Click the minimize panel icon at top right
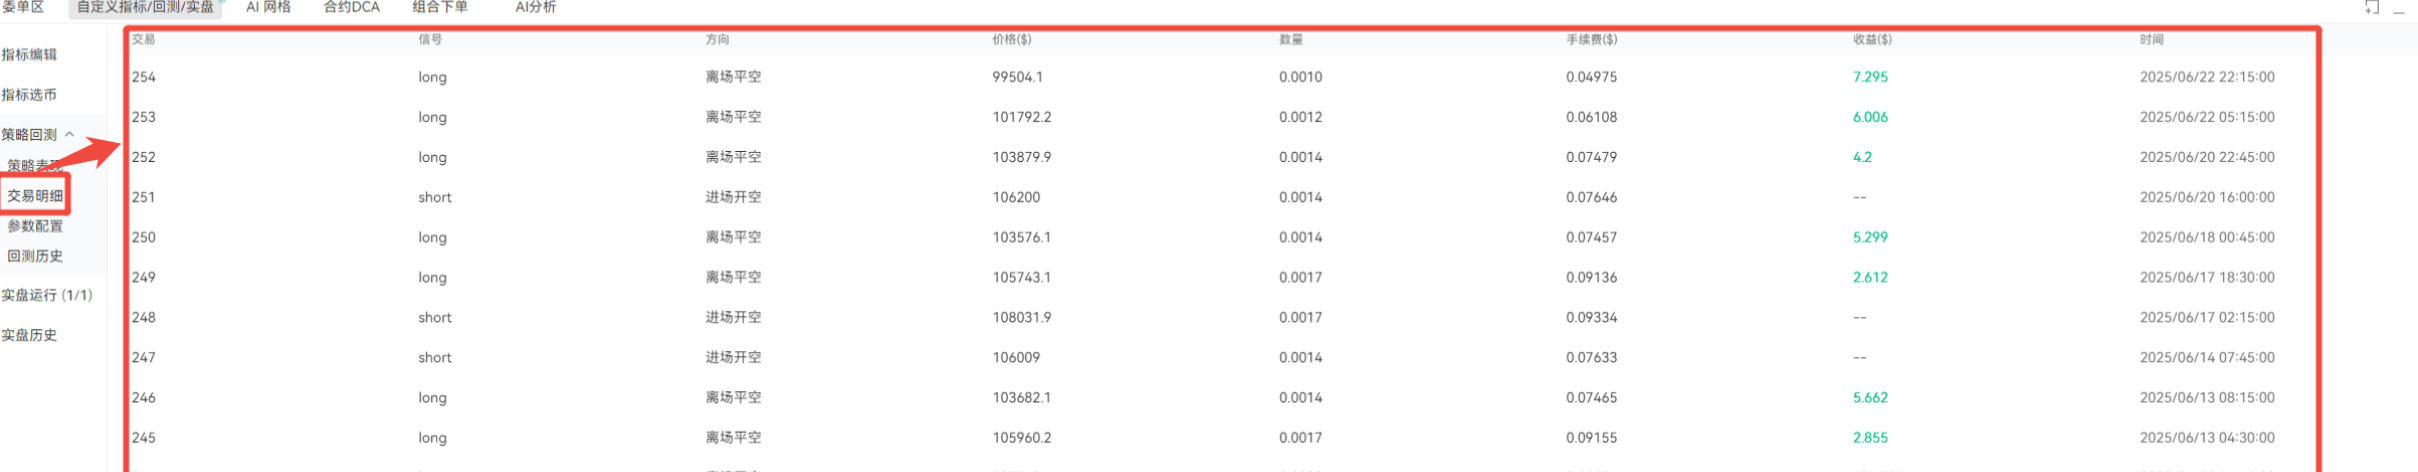The width and height of the screenshot is (2418, 472). tap(2399, 10)
